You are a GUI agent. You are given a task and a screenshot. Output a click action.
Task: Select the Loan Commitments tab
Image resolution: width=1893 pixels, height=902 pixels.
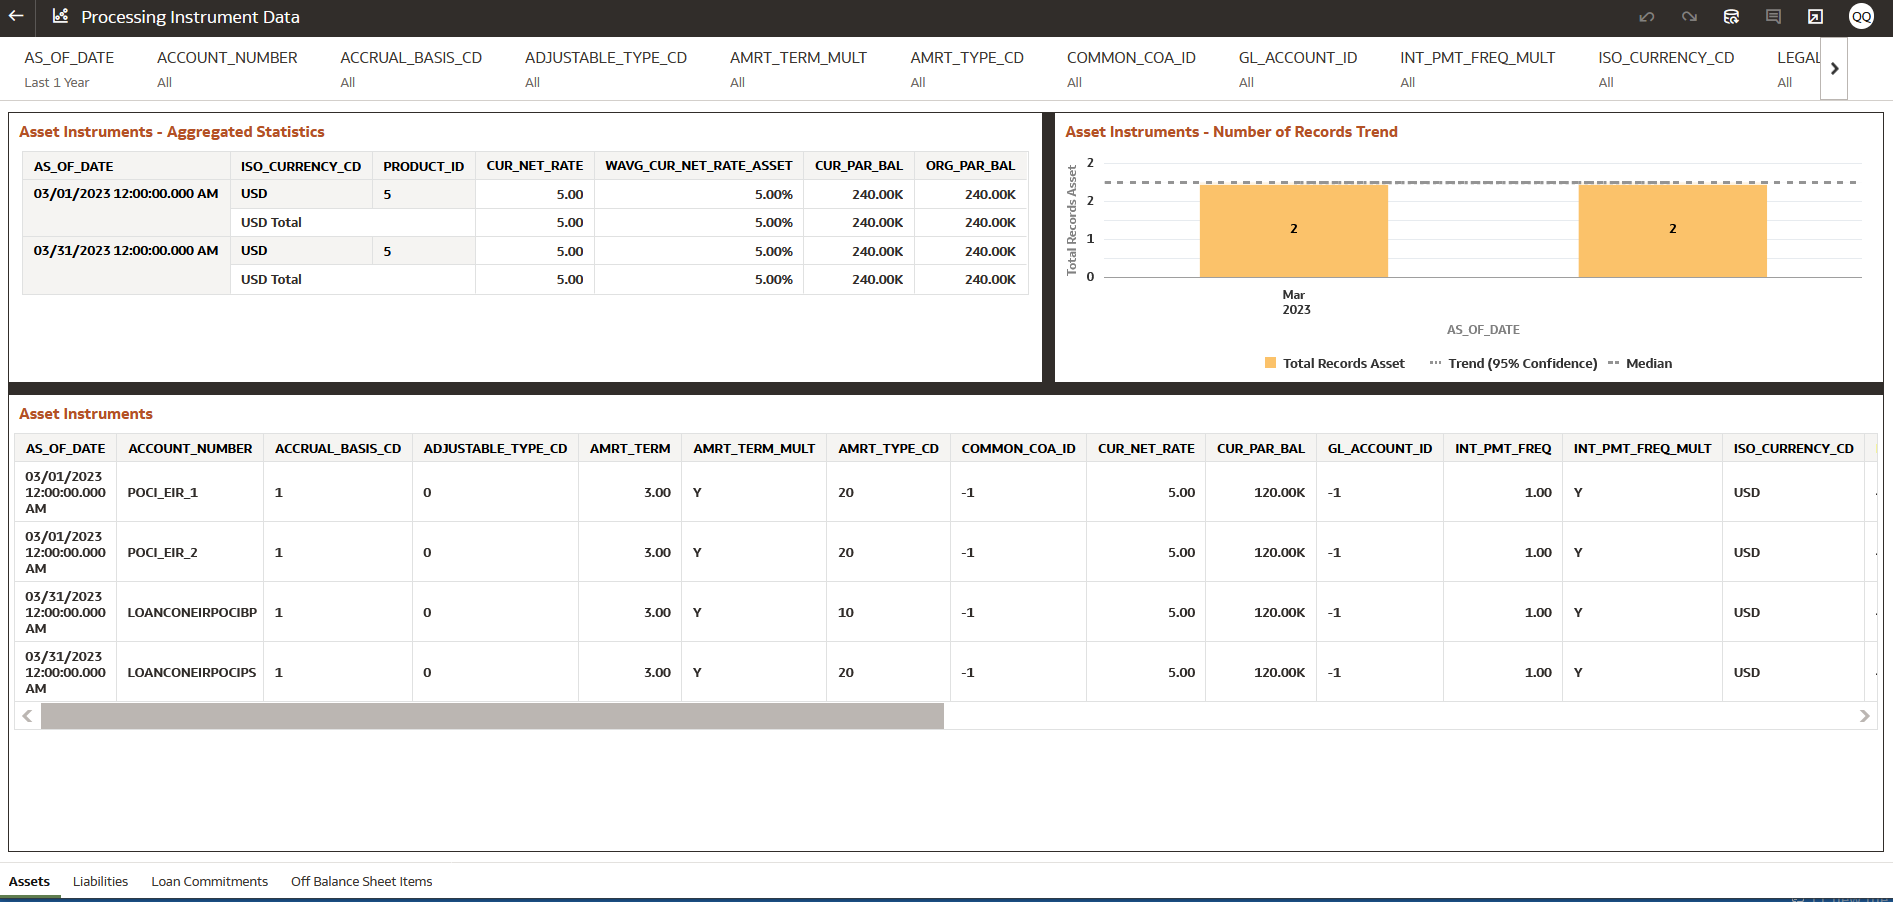point(209,881)
